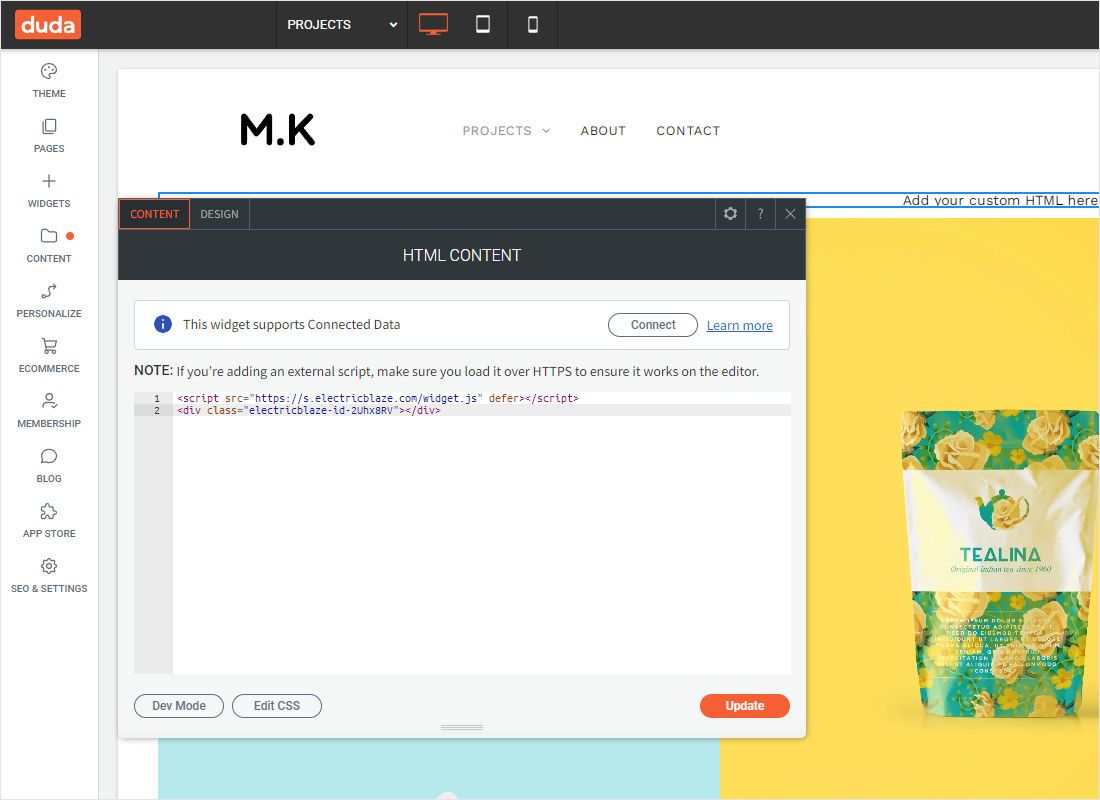1100x800 pixels.
Task: Open widget settings gear icon
Action: point(730,213)
